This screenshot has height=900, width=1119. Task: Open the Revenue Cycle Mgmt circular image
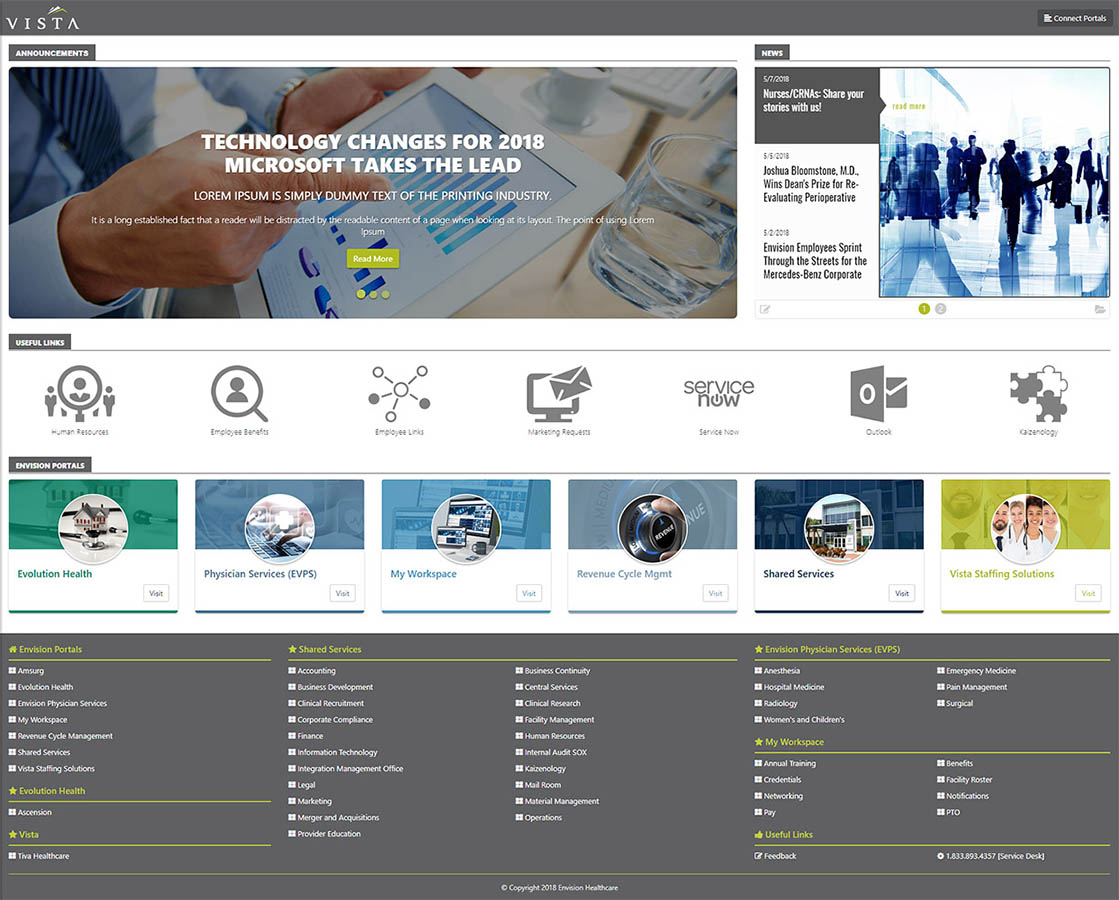[652, 529]
